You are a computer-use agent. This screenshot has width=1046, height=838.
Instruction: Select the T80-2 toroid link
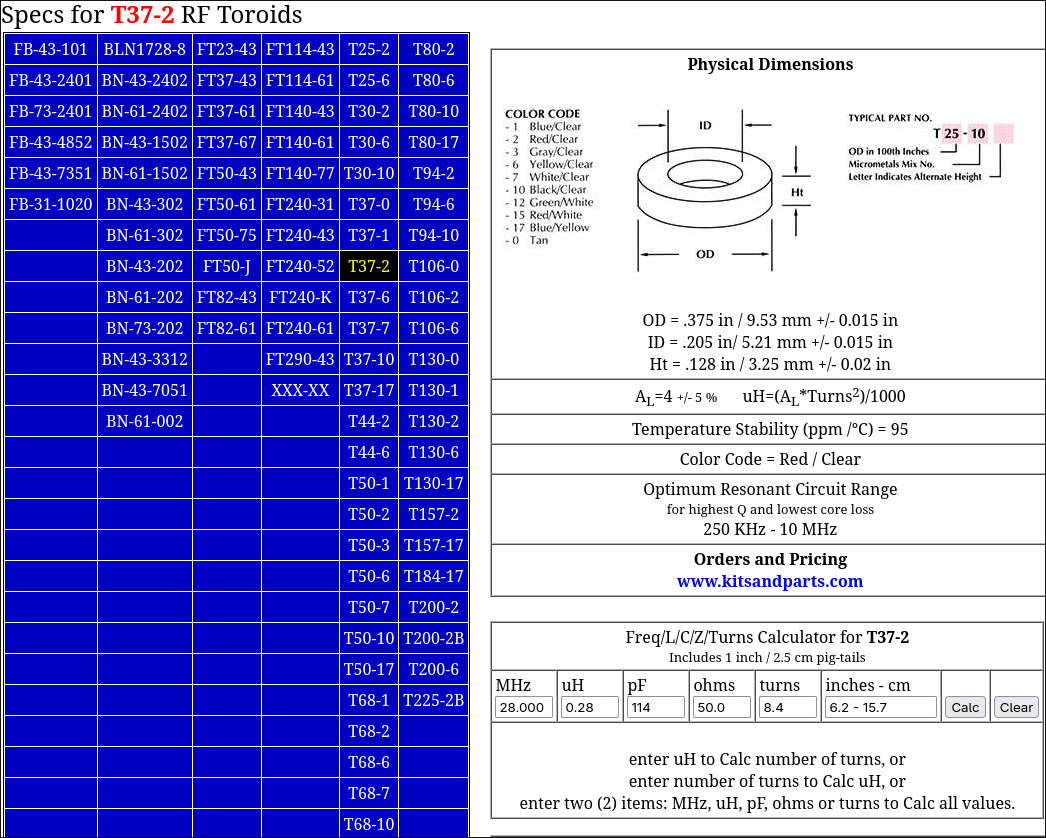(433, 49)
